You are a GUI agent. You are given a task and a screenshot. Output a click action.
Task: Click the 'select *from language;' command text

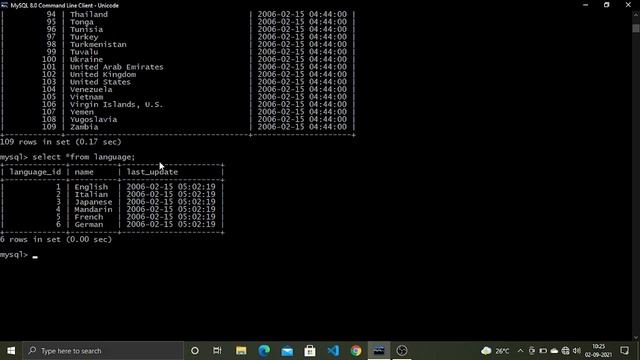(x=84, y=157)
